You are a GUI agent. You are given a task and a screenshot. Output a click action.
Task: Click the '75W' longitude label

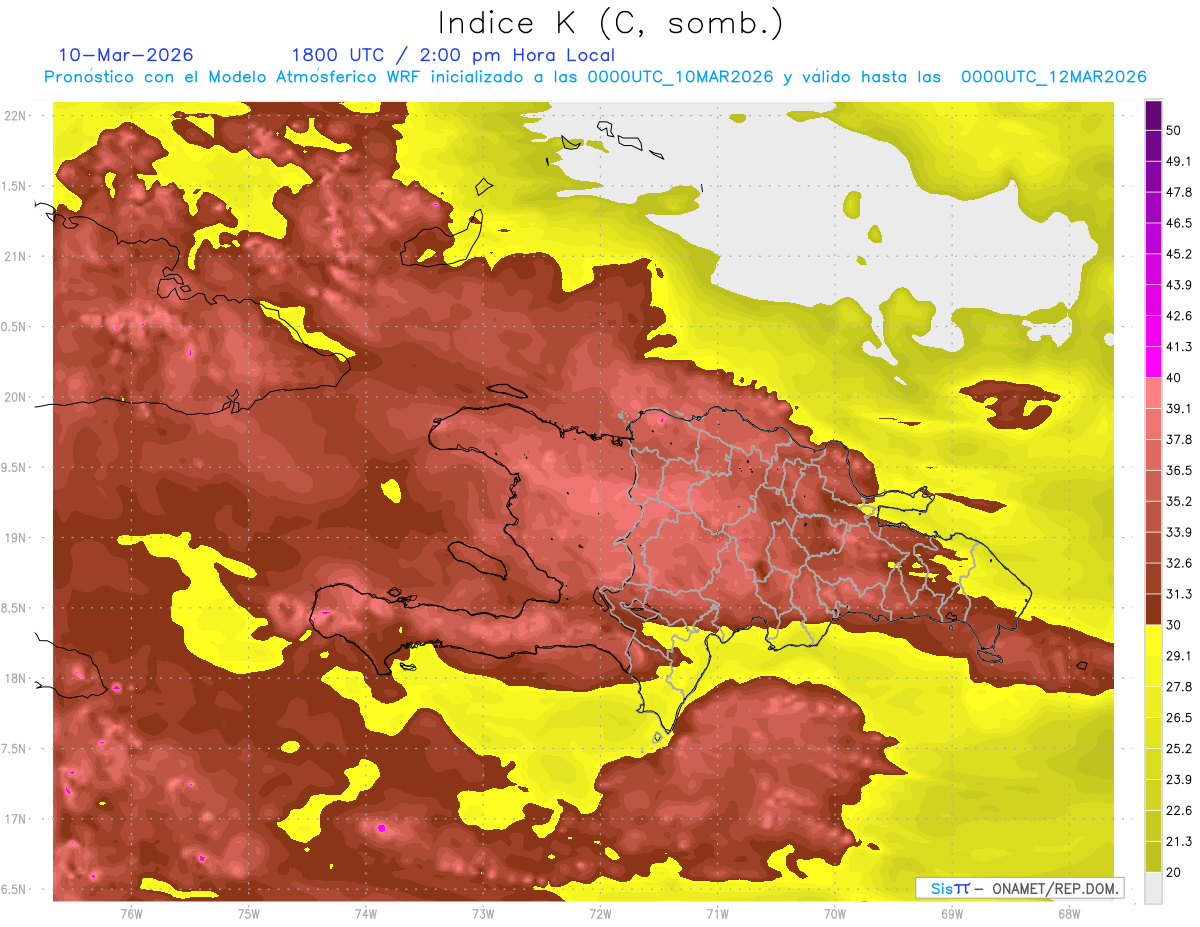tap(248, 913)
